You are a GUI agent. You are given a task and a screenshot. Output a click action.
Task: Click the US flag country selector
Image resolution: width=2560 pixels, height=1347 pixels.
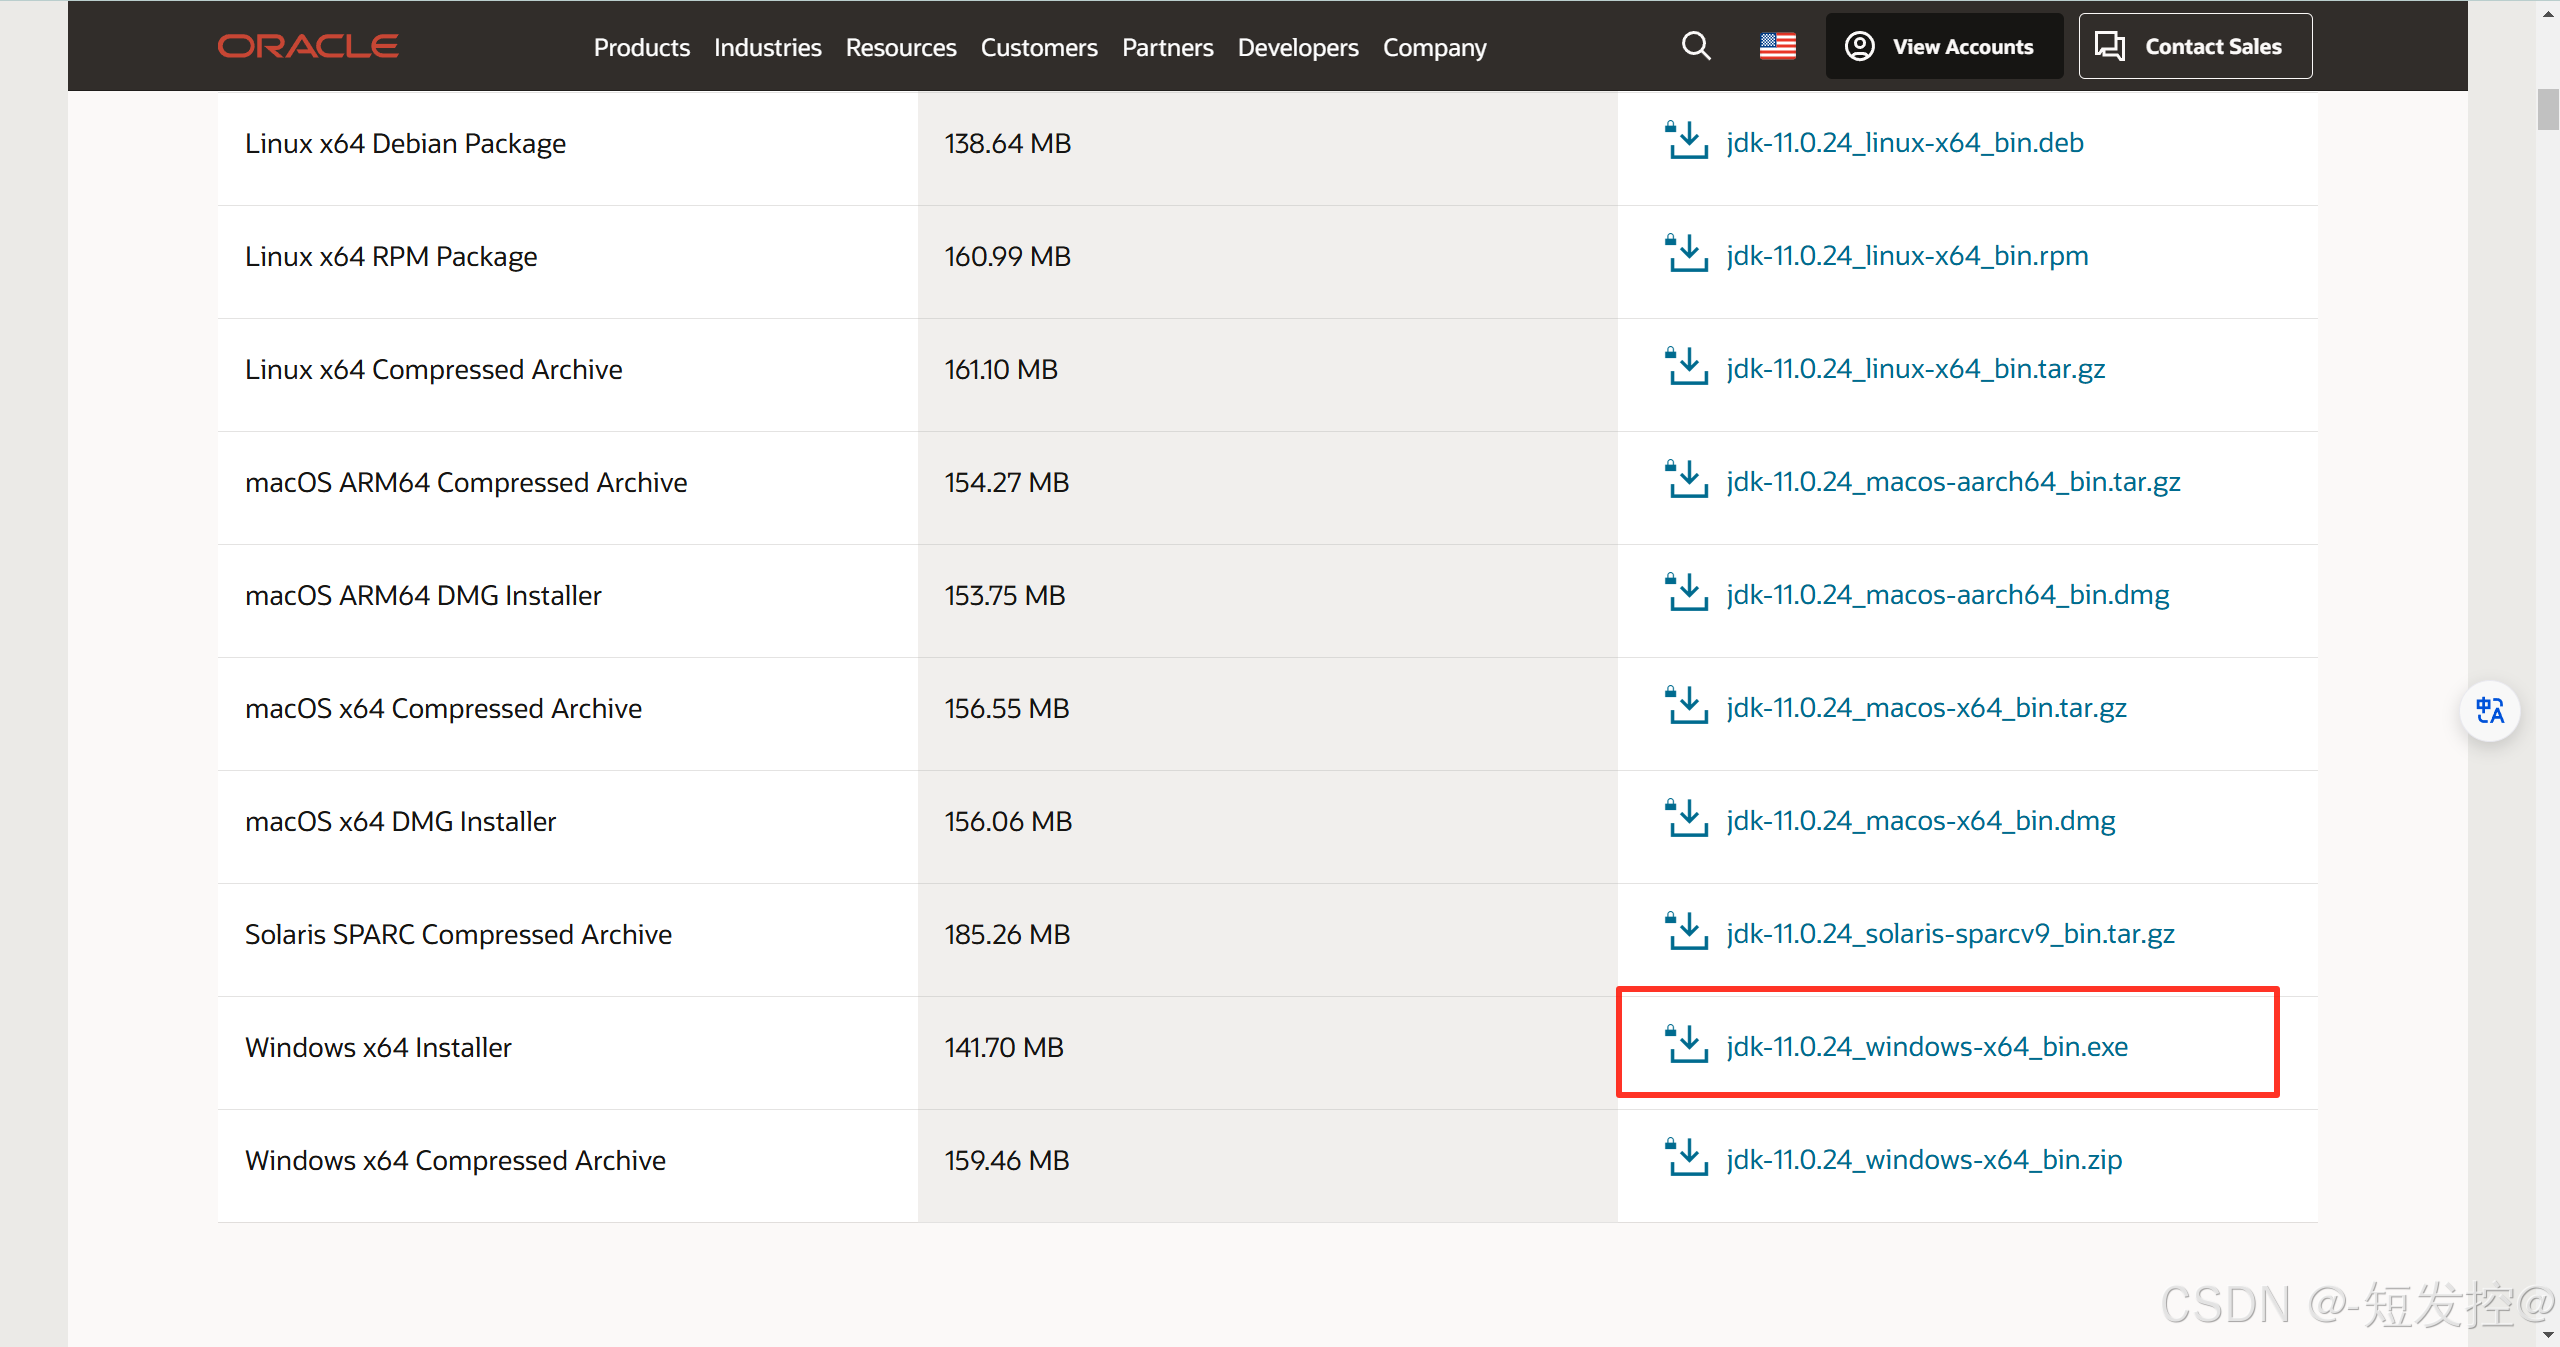click(1777, 46)
